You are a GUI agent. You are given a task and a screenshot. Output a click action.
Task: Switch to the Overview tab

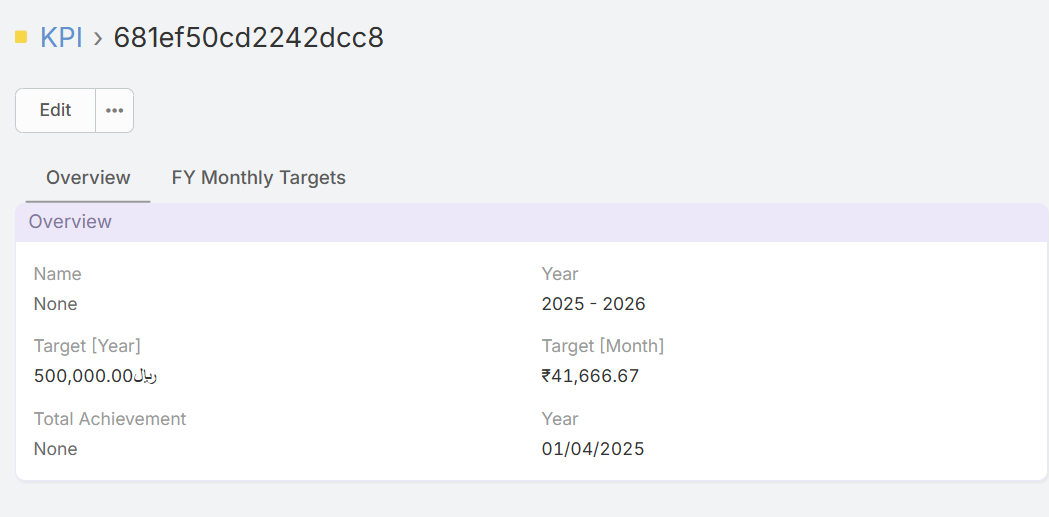pyautogui.click(x=88, y=178)
